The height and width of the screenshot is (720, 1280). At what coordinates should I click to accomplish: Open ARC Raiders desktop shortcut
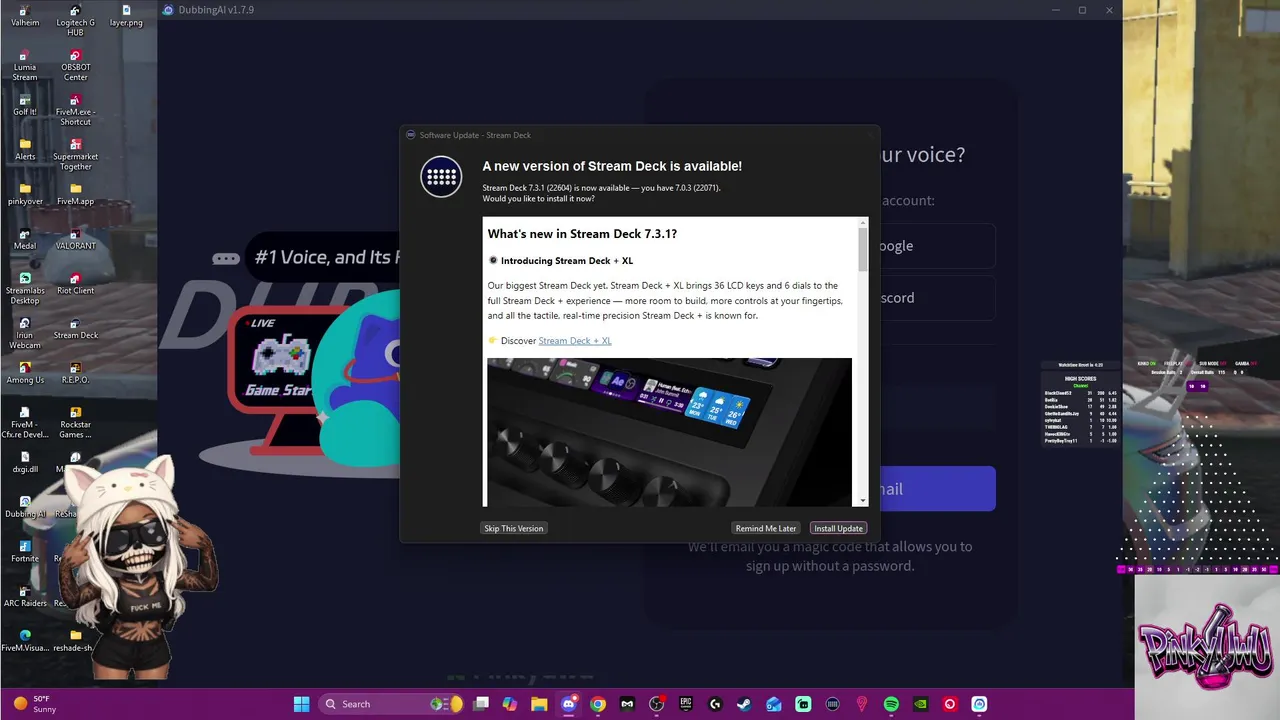pyautogui.click(x=25, y=596)
